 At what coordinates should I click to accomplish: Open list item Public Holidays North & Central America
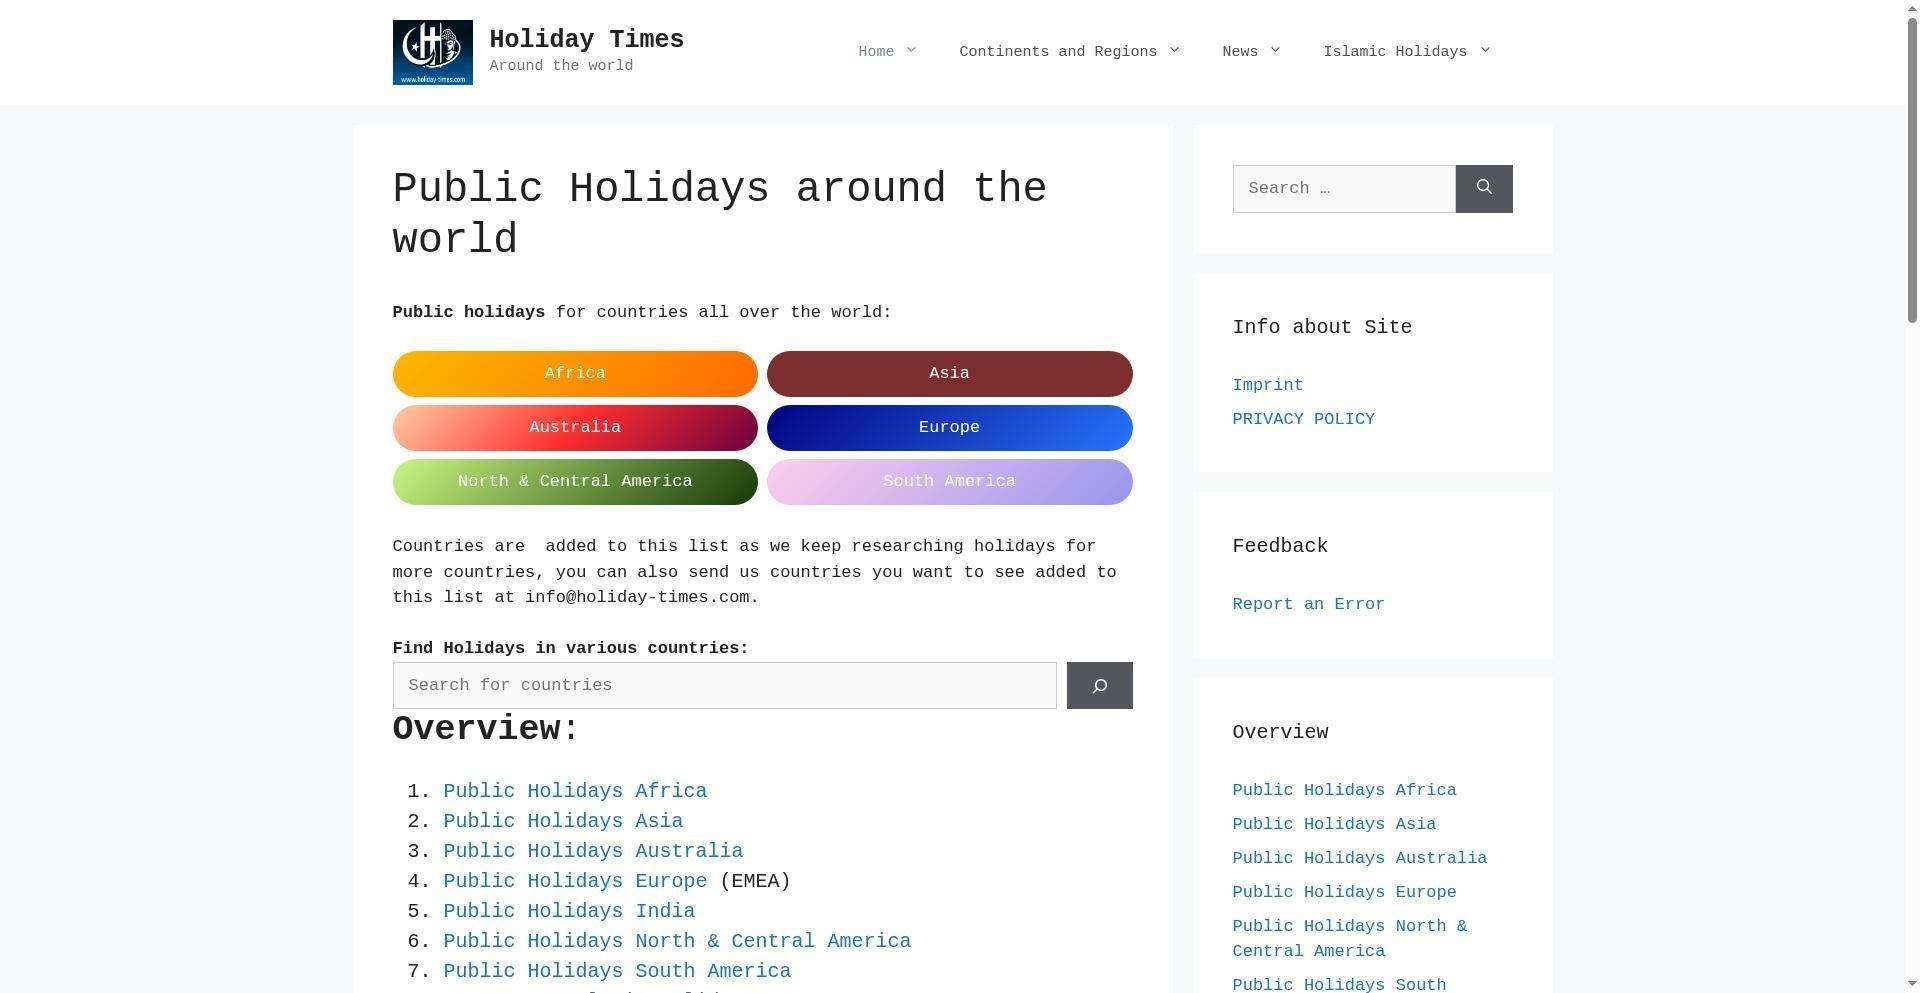coord(677,941)
